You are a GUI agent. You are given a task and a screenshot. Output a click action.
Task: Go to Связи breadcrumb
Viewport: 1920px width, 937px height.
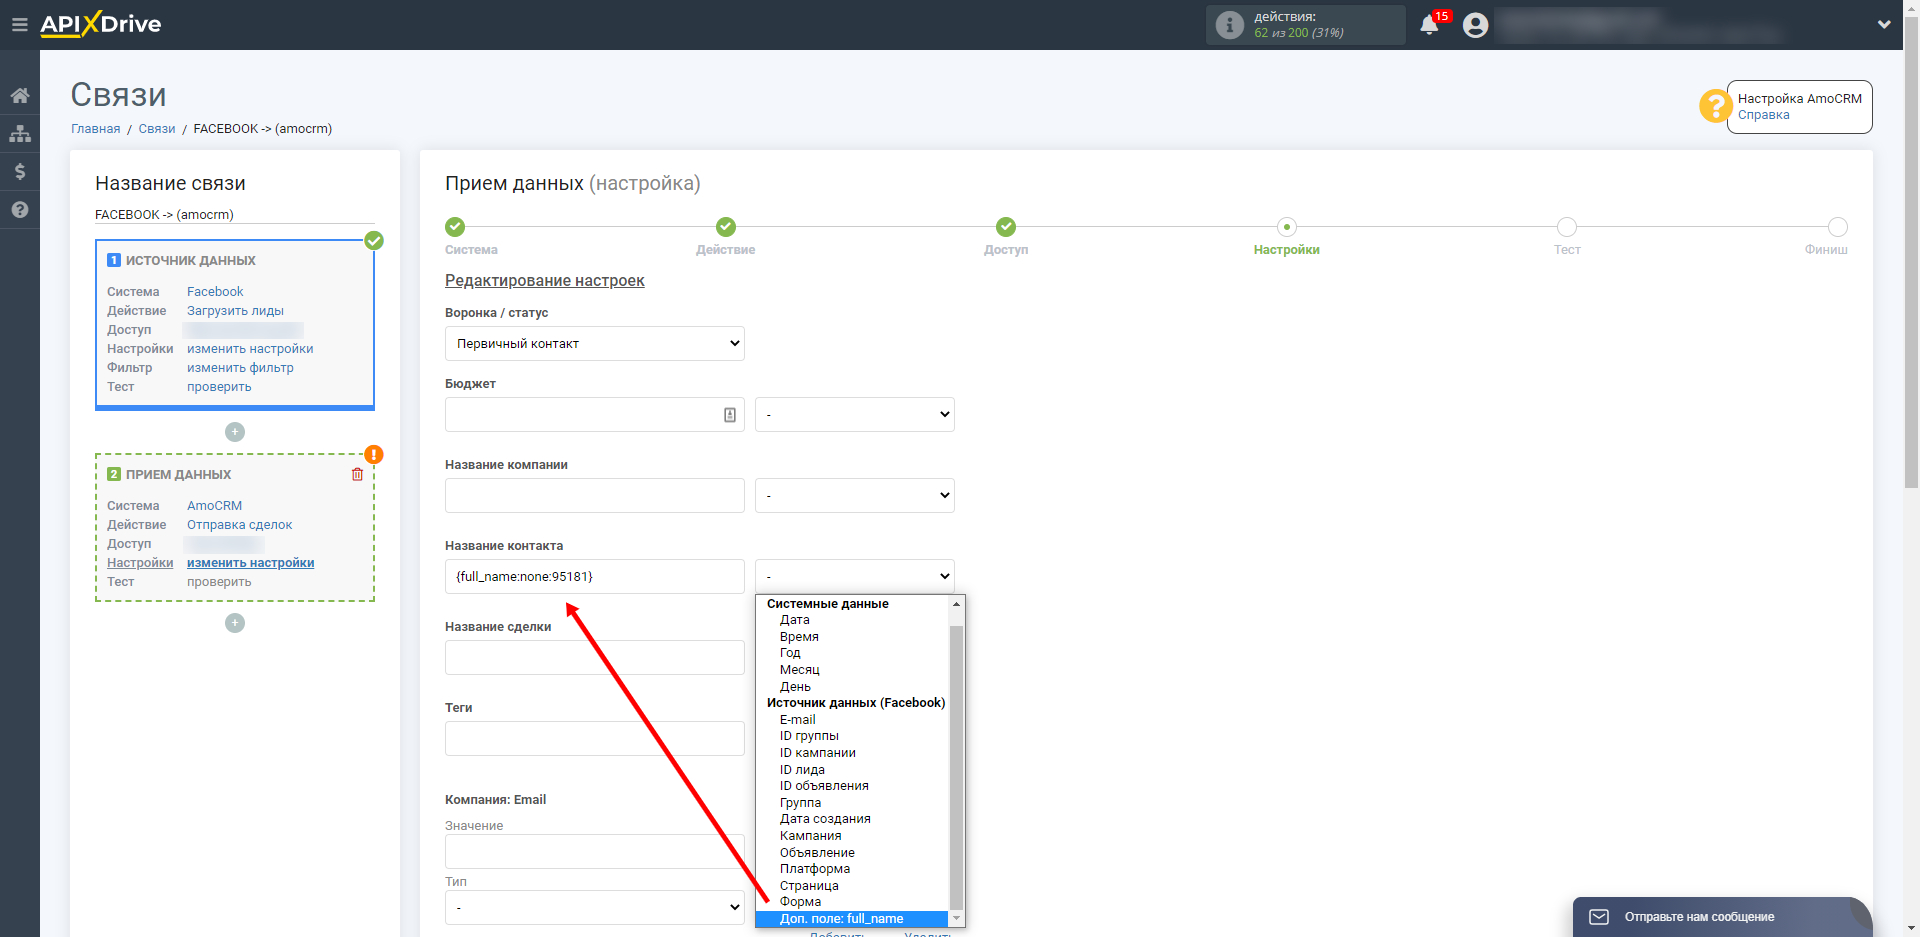pos(157,129)
